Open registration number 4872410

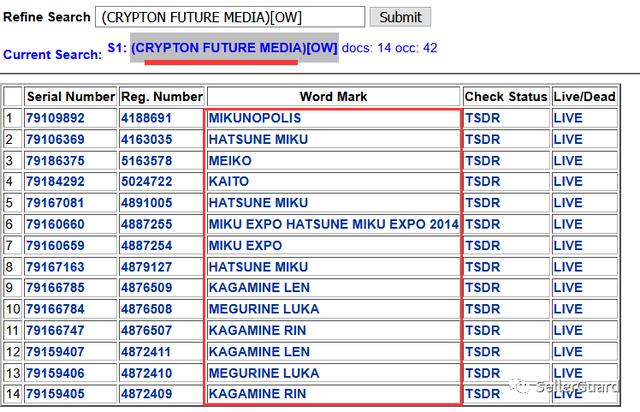coord(147,373)
